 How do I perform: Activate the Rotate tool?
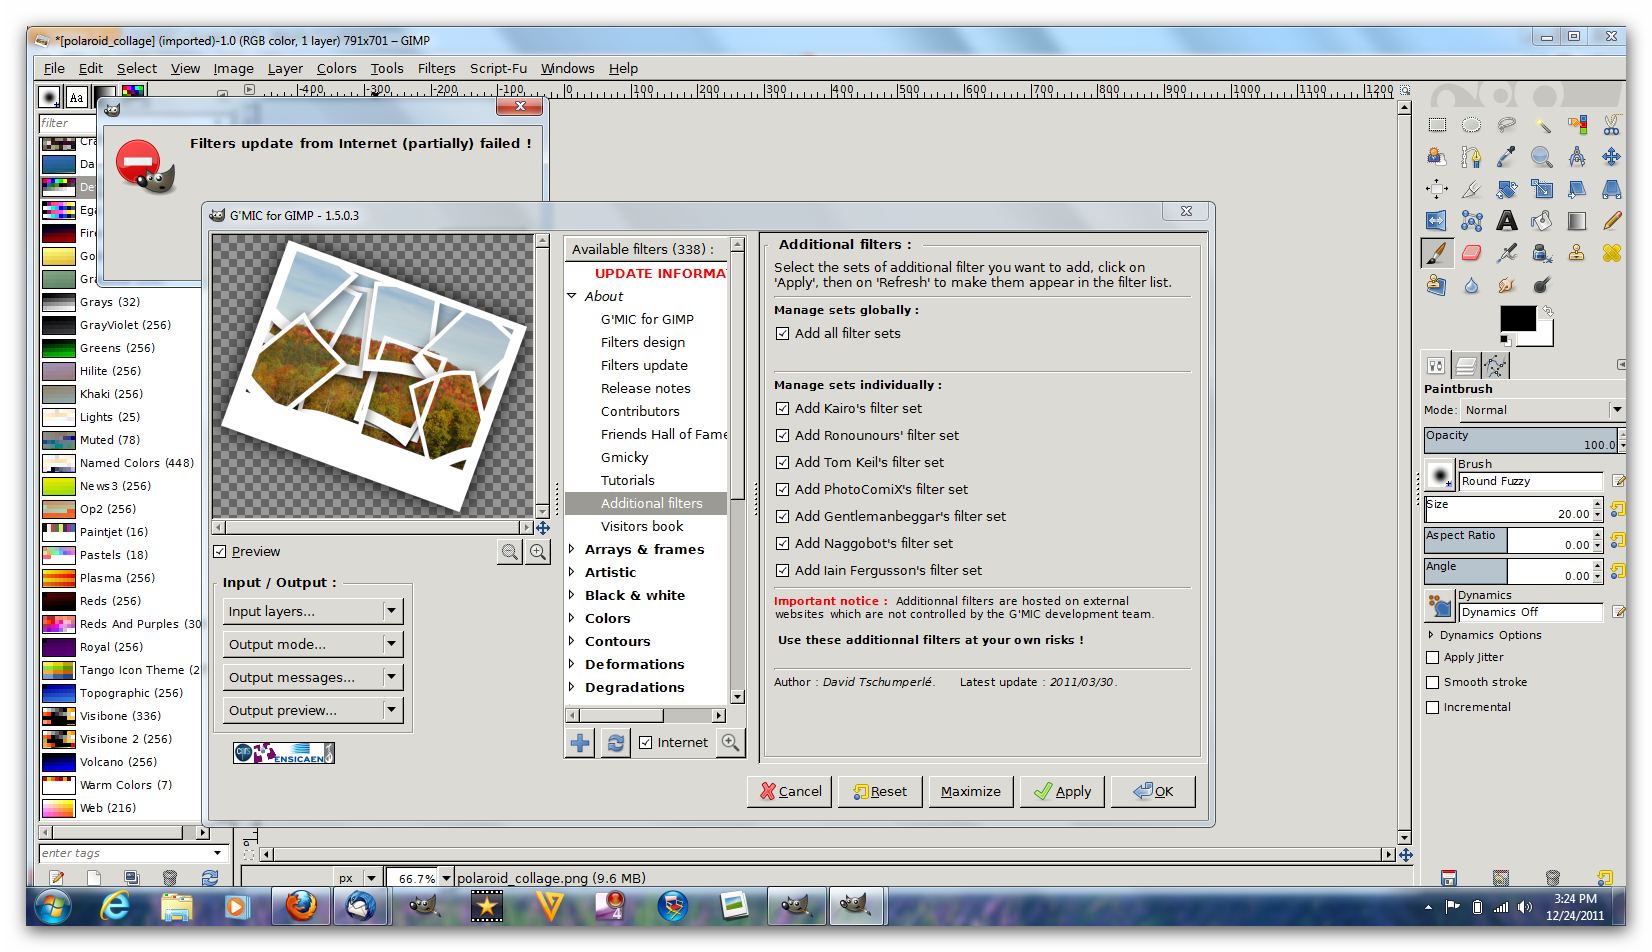[1506, 189]
